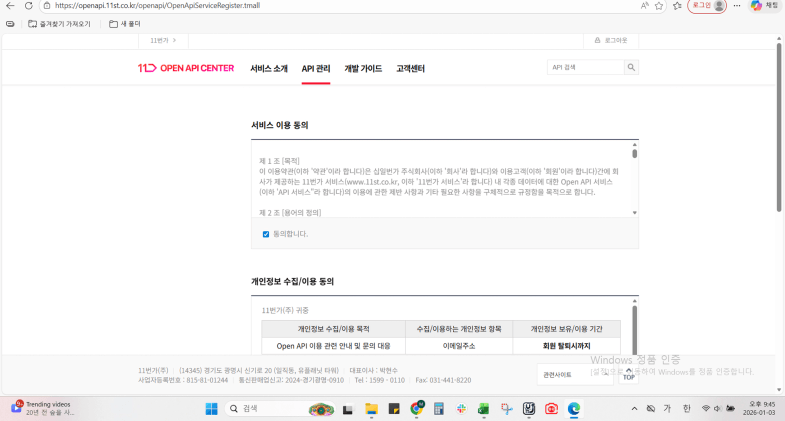
Task: Click the 11st OPEN API CENTER logo
Action: tap(186, 68)
